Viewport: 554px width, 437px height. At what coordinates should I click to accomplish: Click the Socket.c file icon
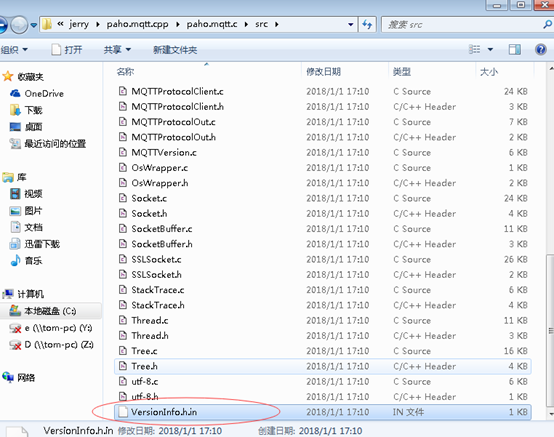[x=123, y=198]
